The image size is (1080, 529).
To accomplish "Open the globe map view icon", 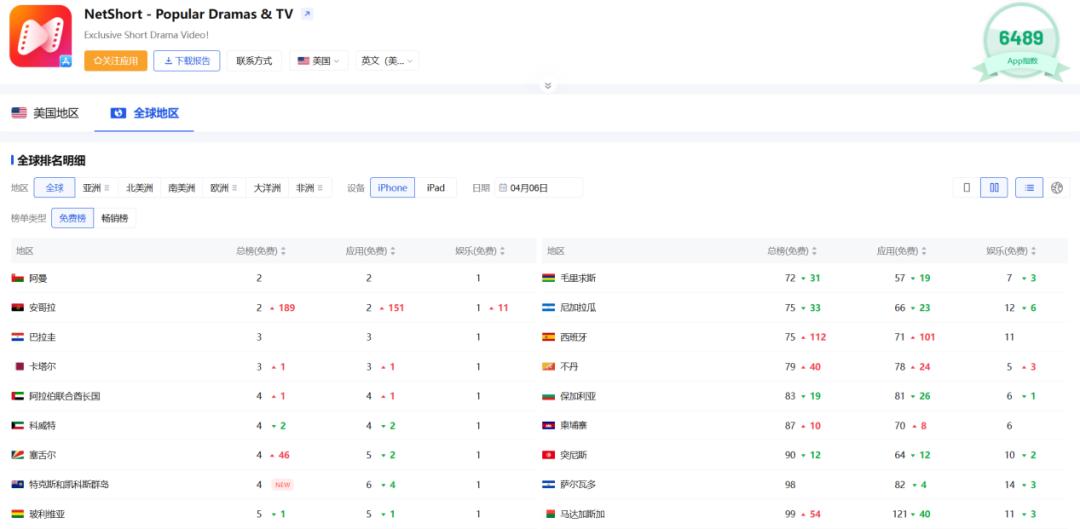I will pyautogui.click(x=1057, y=187).
